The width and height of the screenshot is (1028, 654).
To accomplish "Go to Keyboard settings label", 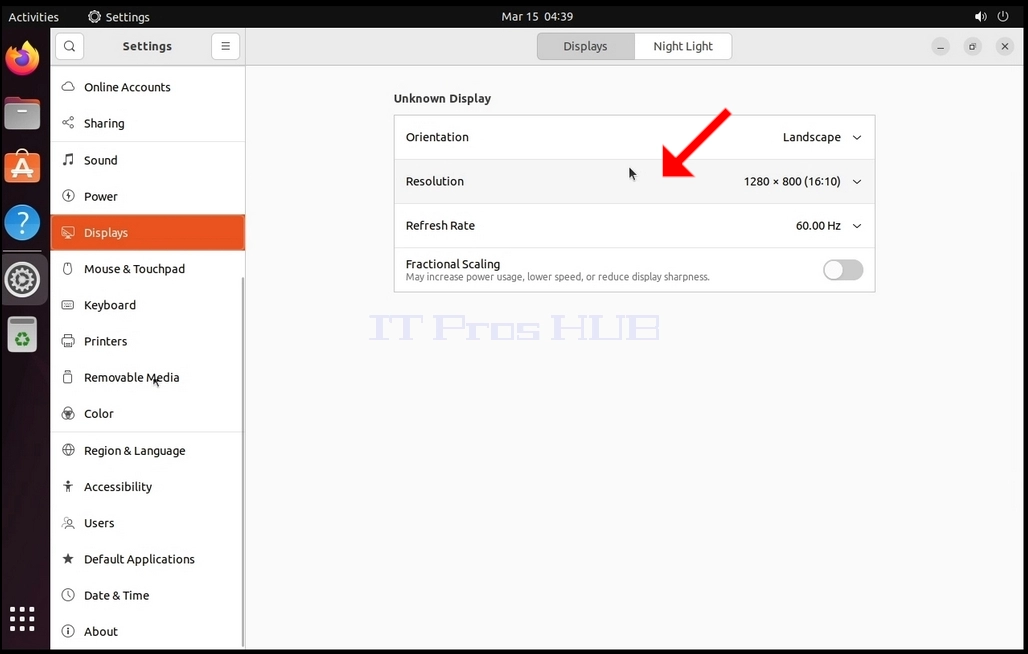I will pos(109,305).
